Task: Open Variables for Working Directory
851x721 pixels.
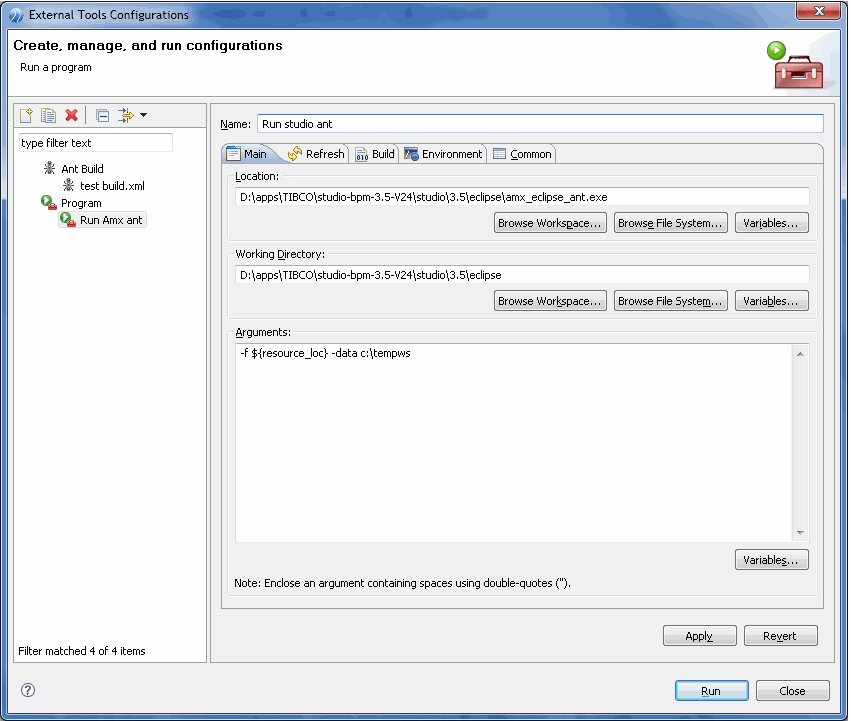Action: 771,301
